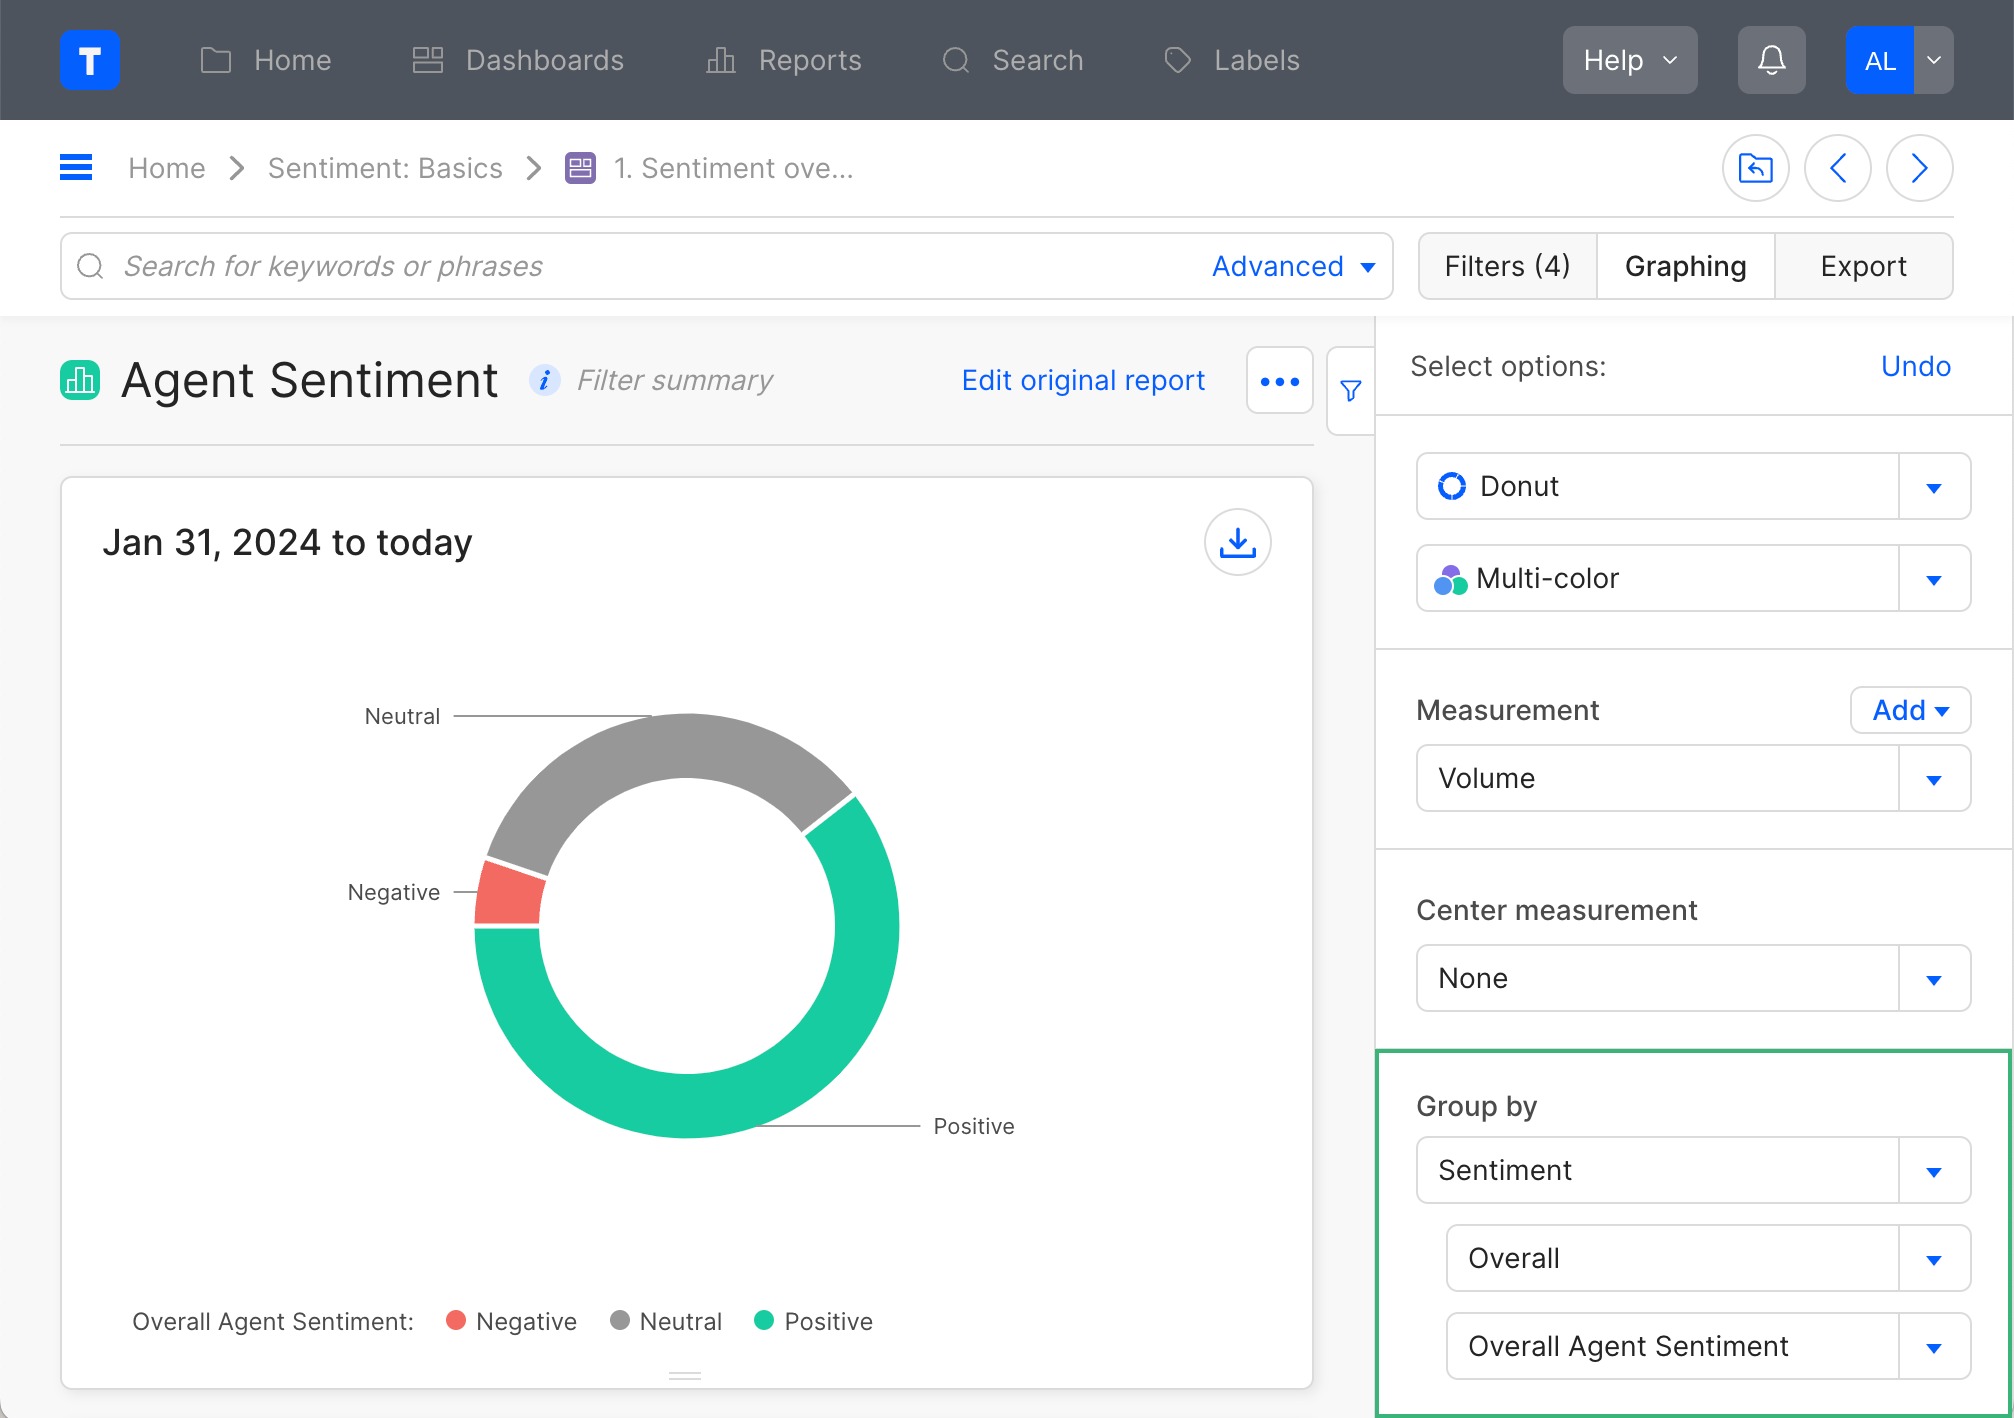Click the funnel filter icon

pyautogui.click(x=1351, y=391)
